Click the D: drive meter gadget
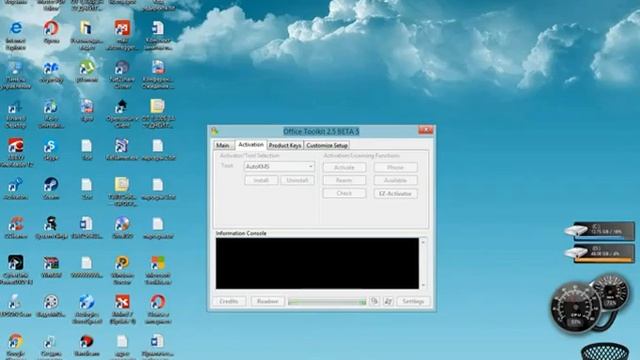 600,253
